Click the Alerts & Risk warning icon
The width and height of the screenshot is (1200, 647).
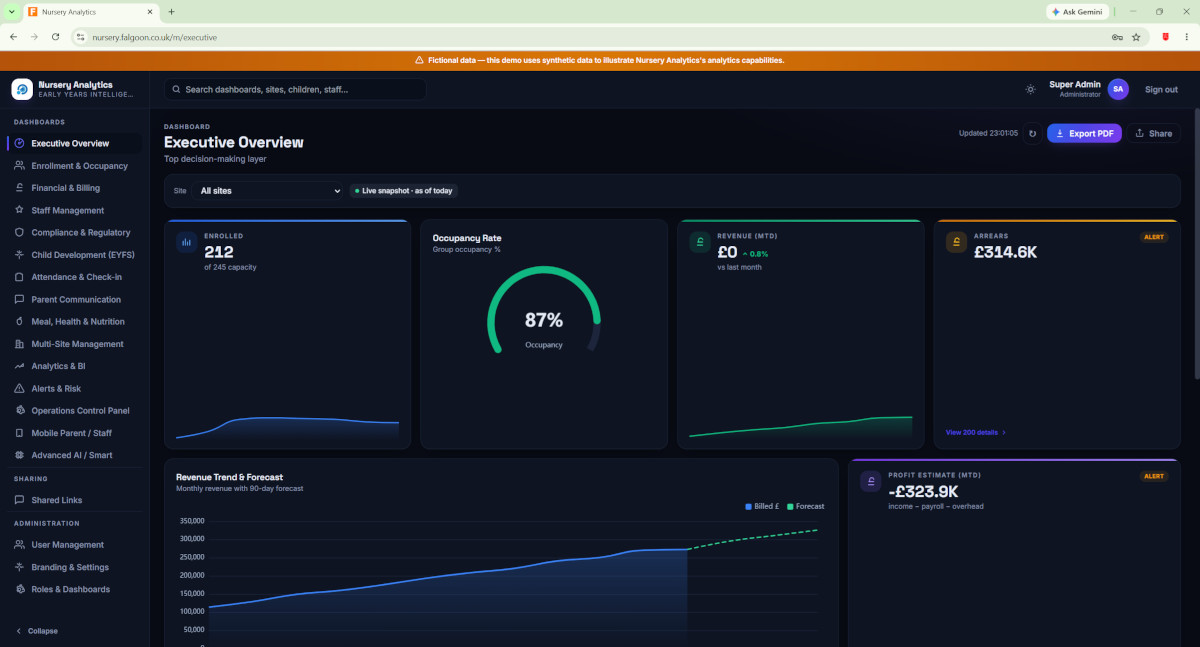pyautogui.click(x=20, y=388)
